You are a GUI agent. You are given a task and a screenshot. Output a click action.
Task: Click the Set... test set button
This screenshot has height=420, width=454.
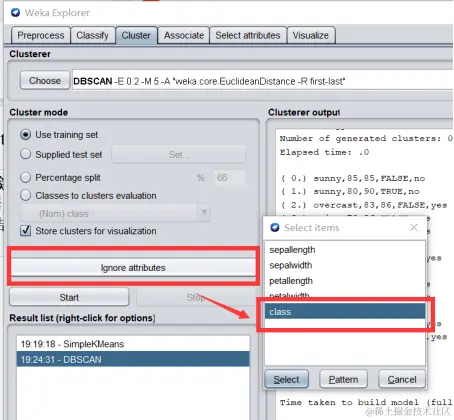point(179,154)
